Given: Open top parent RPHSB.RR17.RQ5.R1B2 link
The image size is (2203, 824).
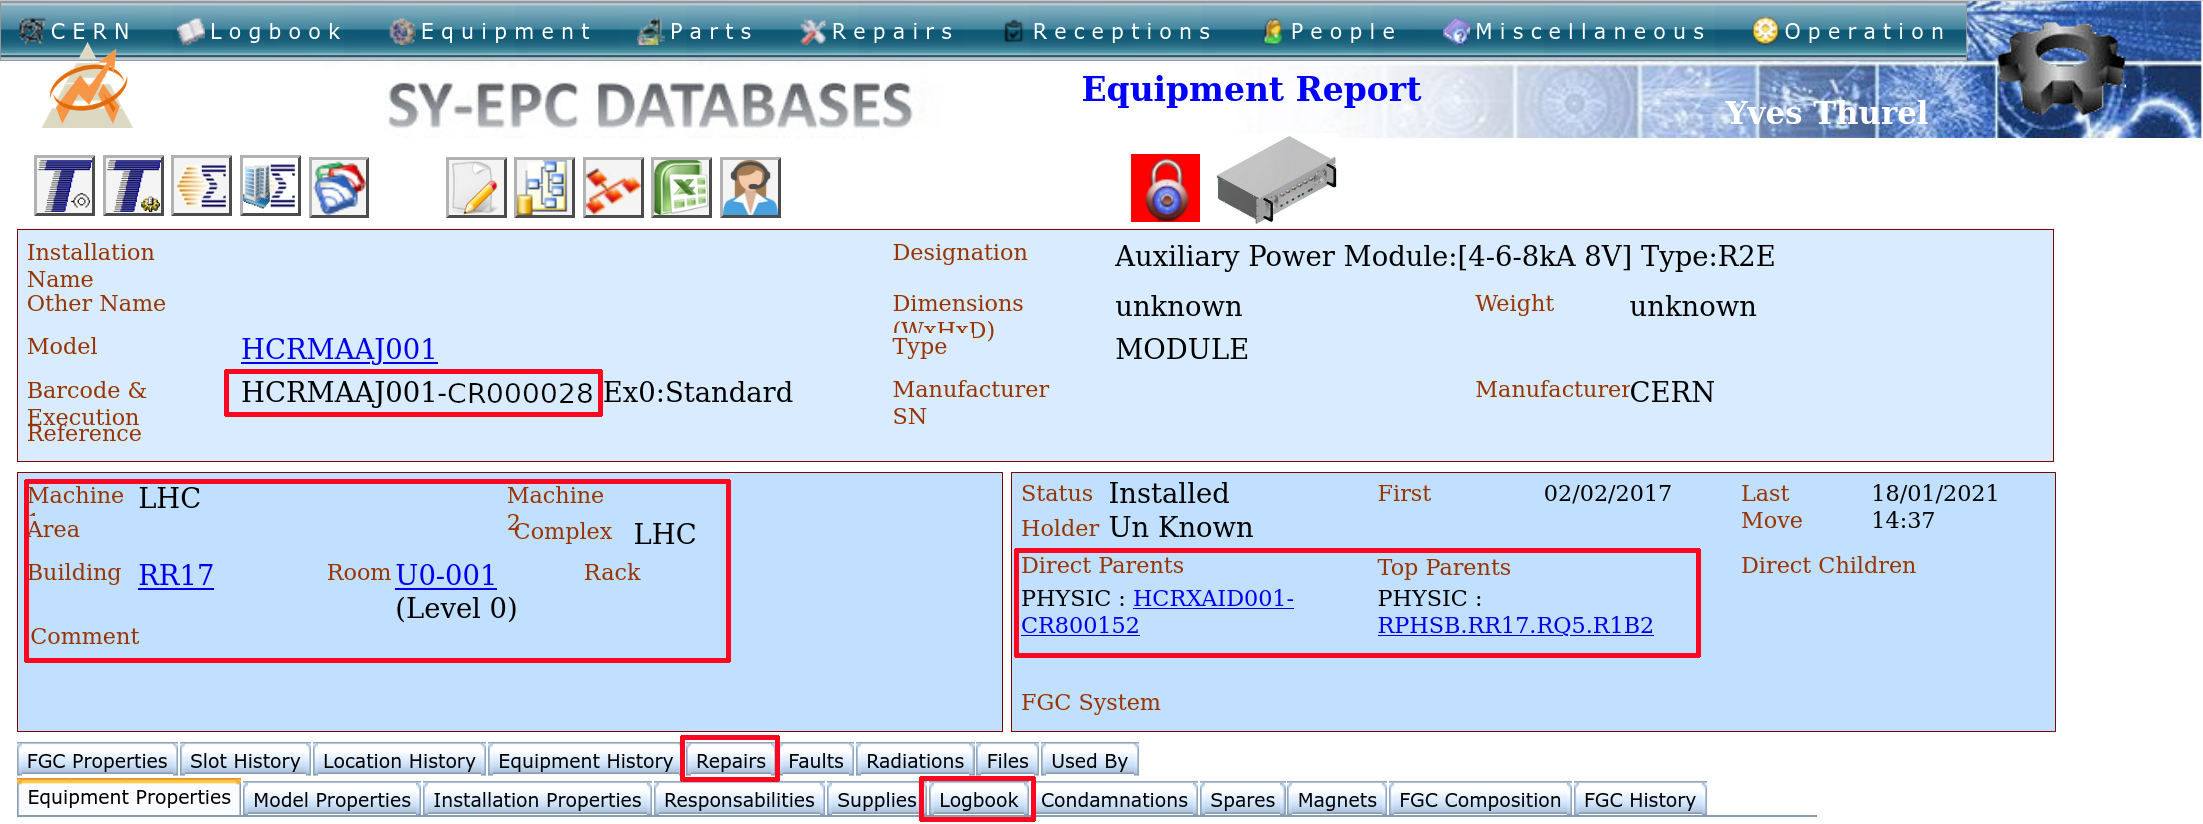Looking at the screenshot, I should coord(1515,625).
